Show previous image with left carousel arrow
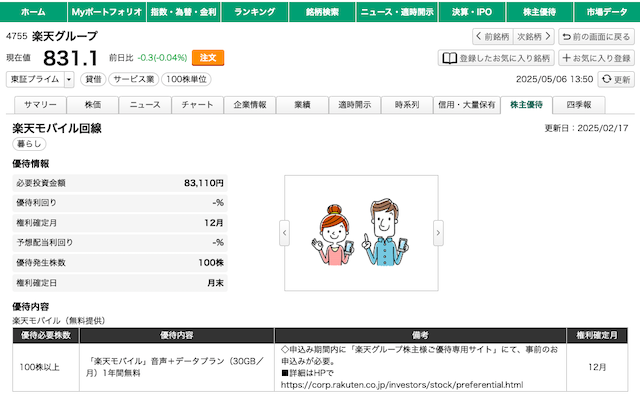Screen dimensions: 640x395 click(284, 233)
